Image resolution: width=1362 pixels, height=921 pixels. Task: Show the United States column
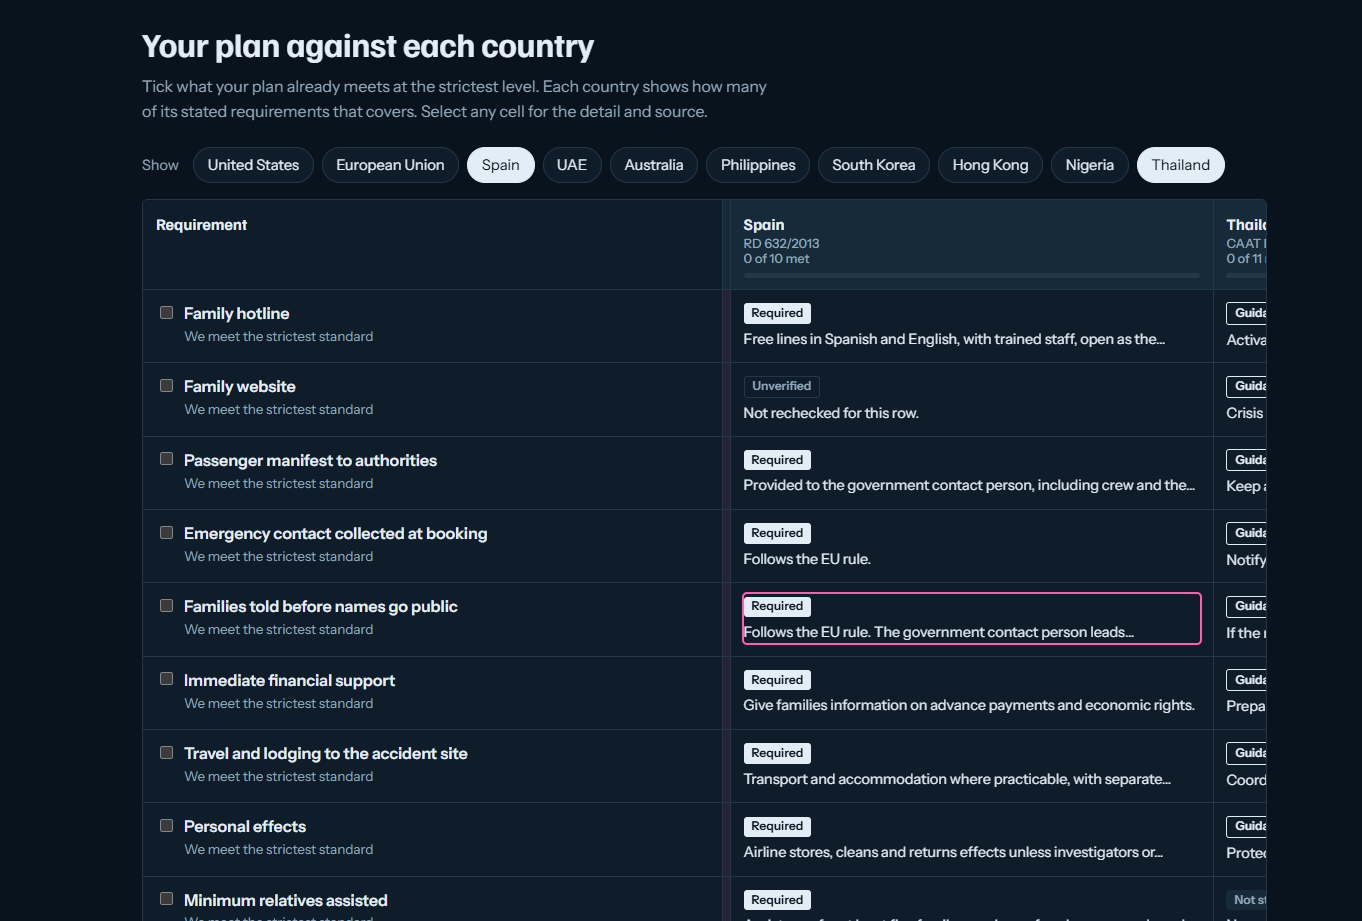click(x=253, y=165)
